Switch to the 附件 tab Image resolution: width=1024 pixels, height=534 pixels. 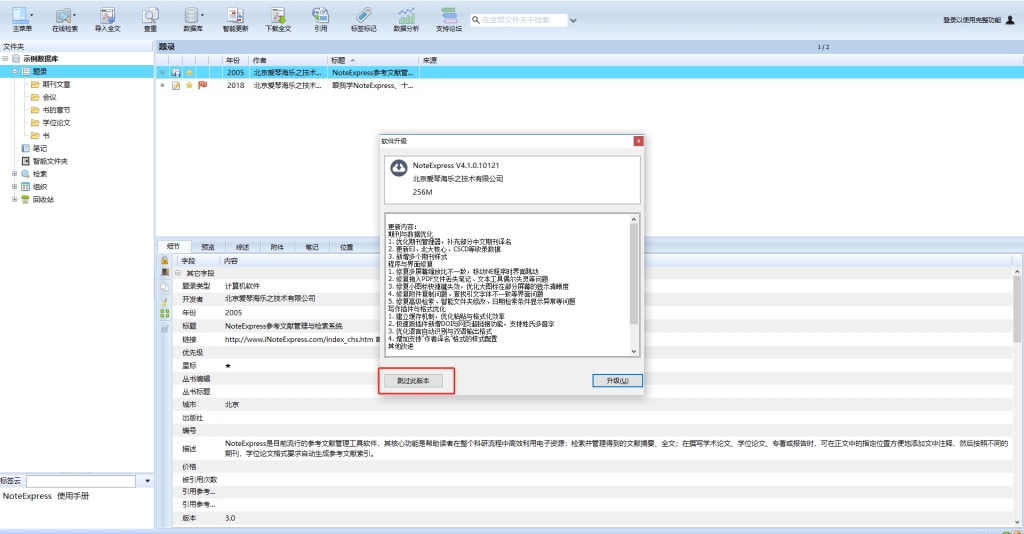[x=277, y=246]
